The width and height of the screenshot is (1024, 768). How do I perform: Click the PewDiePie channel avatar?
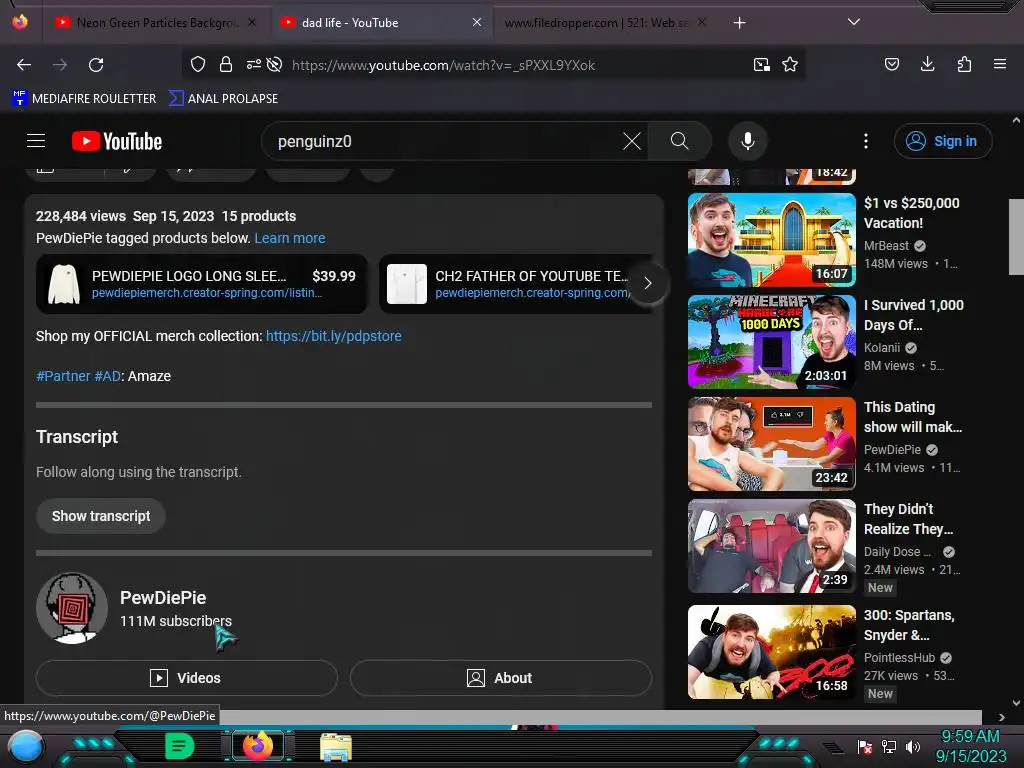(72, 608)
